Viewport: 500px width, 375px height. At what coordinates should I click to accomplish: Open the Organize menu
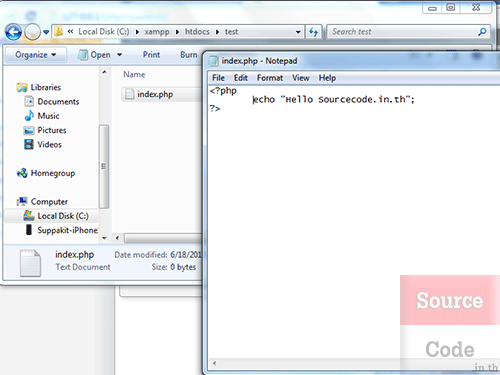tap(35, 55)
